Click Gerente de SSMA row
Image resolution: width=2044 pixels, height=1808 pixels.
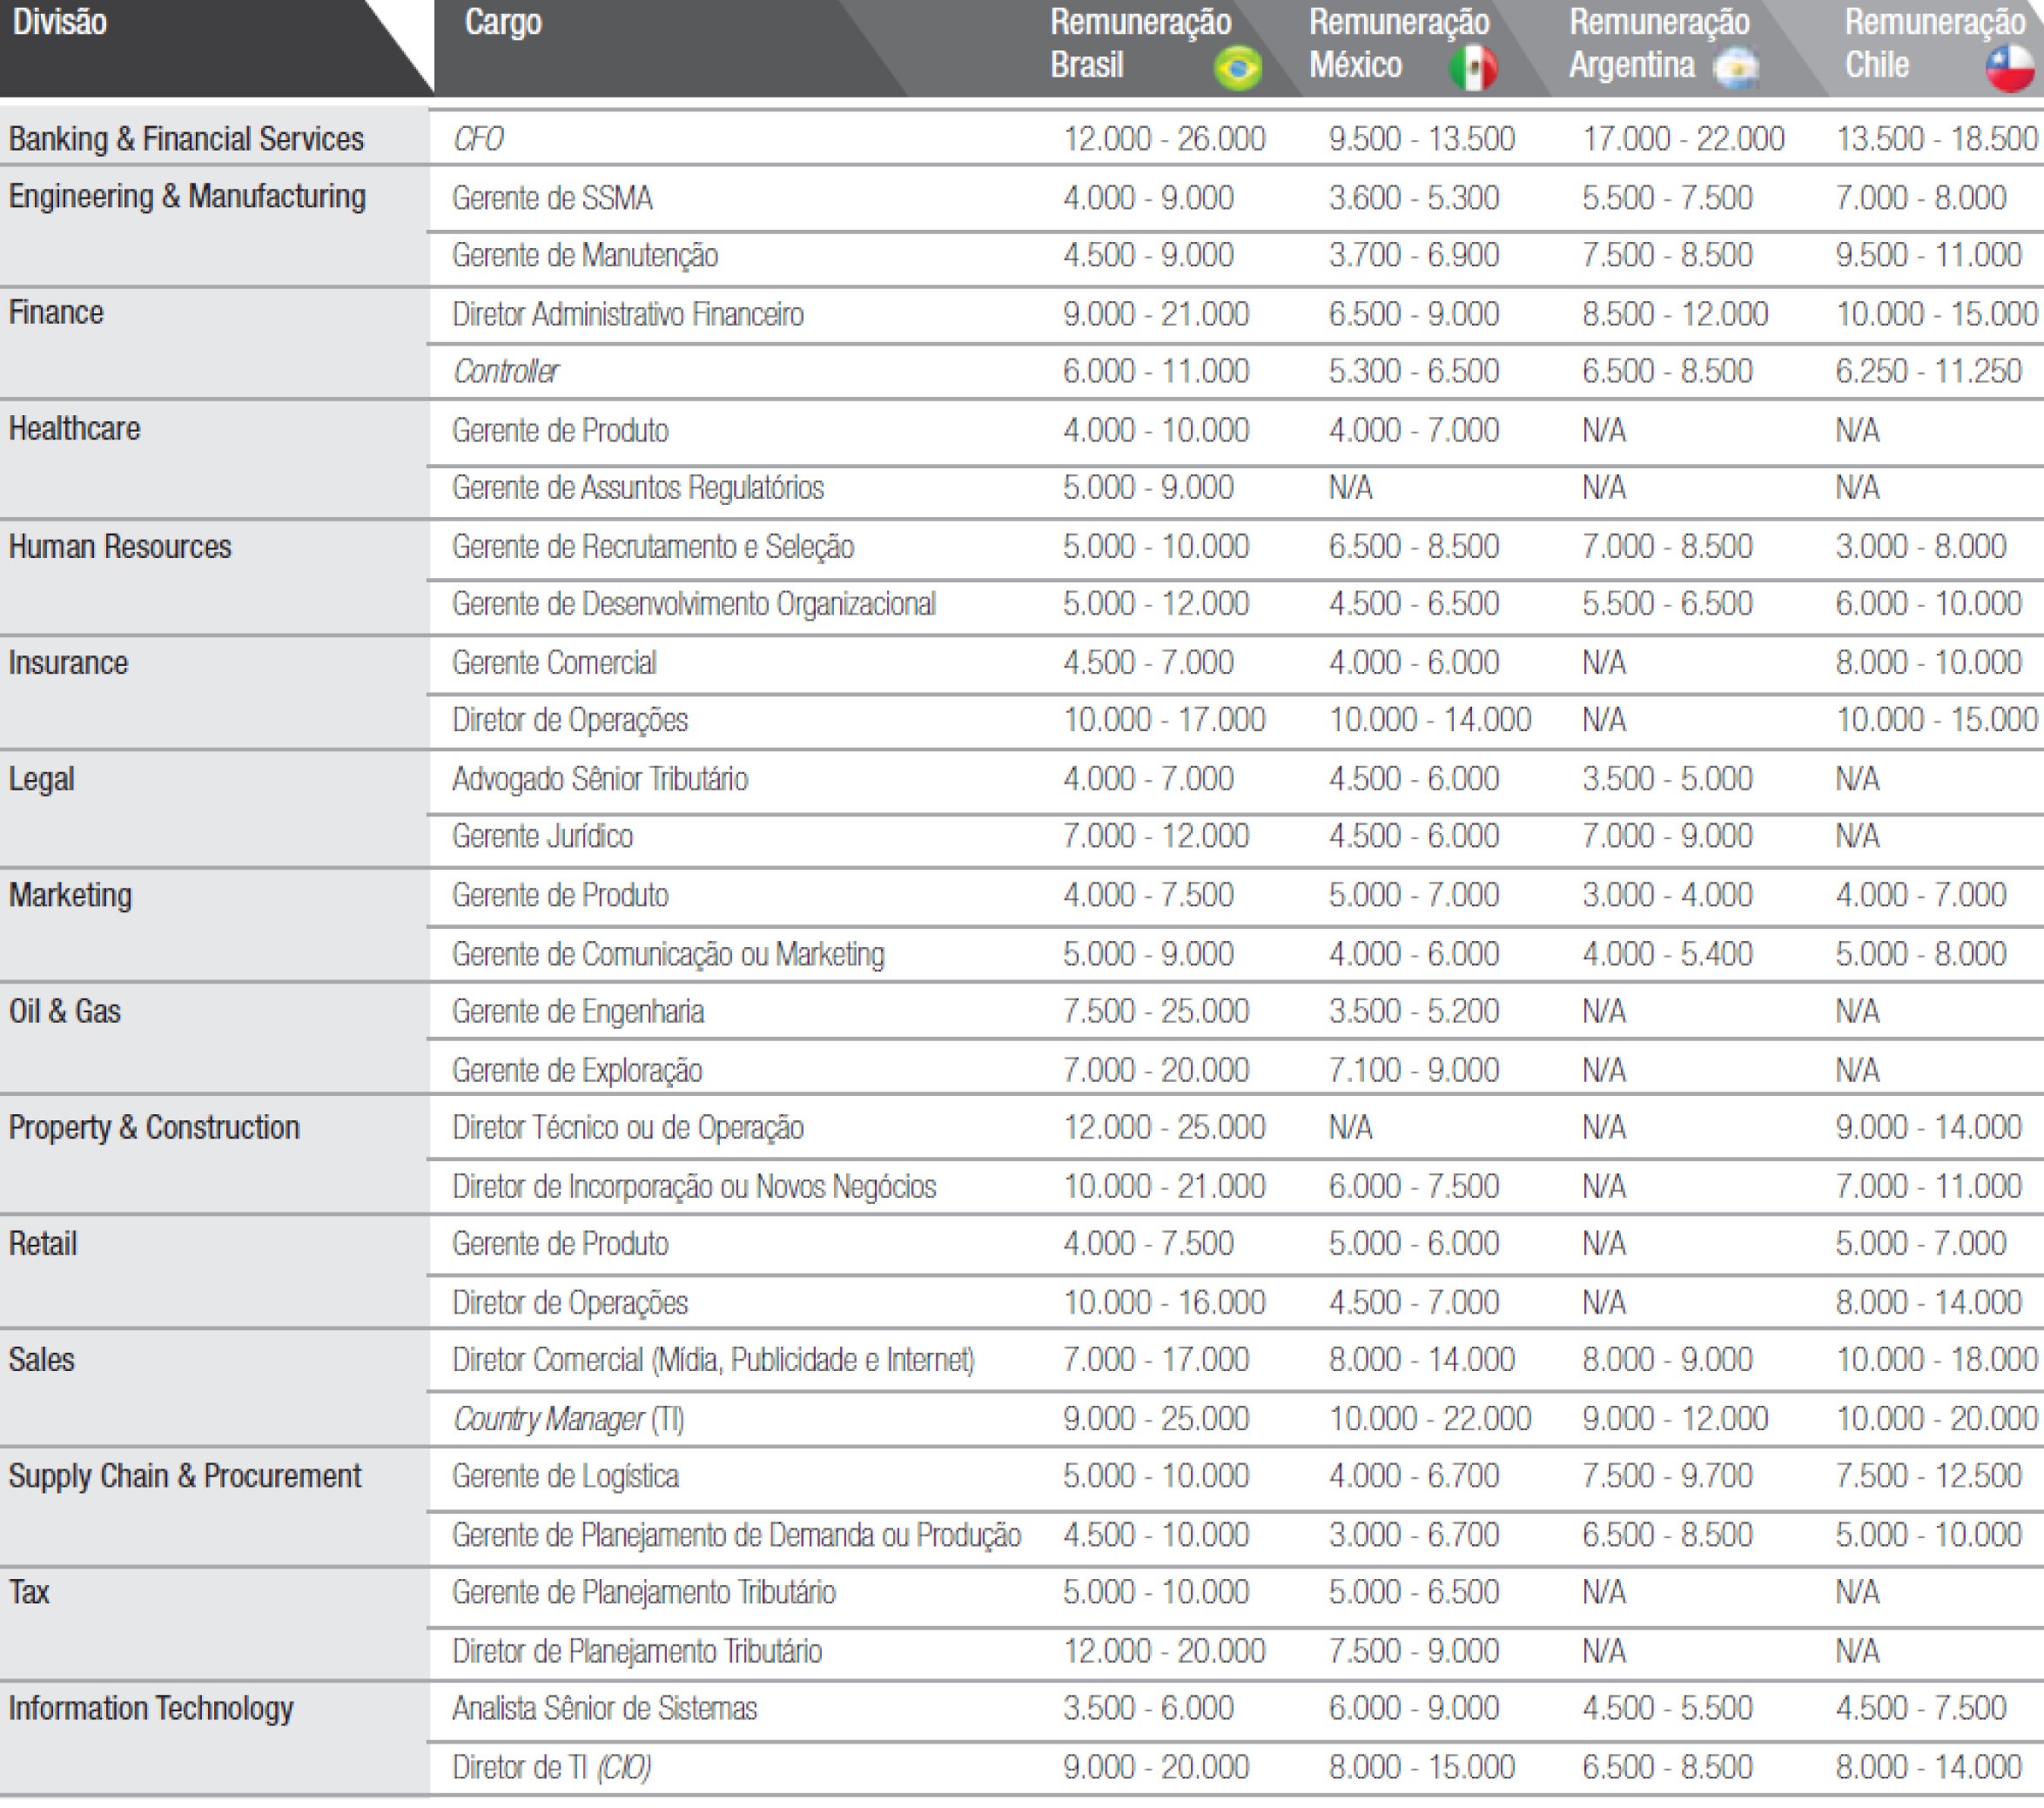(553, 198)
